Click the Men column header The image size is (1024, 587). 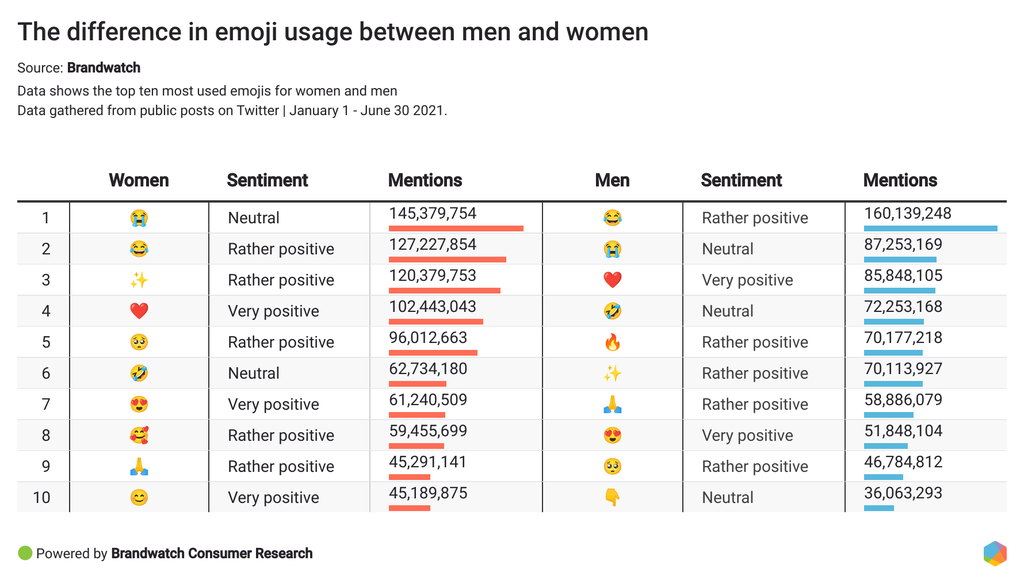[612, 180]
